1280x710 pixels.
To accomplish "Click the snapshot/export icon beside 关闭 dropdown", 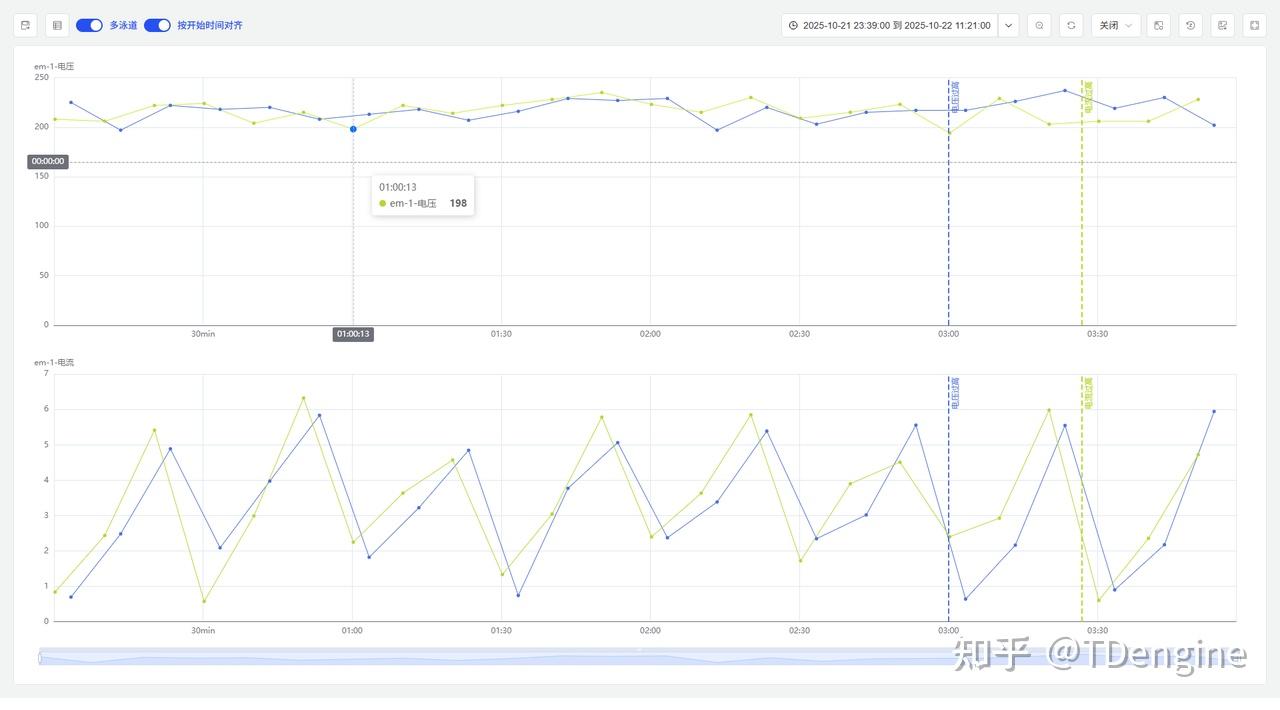I will [1158, 25].
